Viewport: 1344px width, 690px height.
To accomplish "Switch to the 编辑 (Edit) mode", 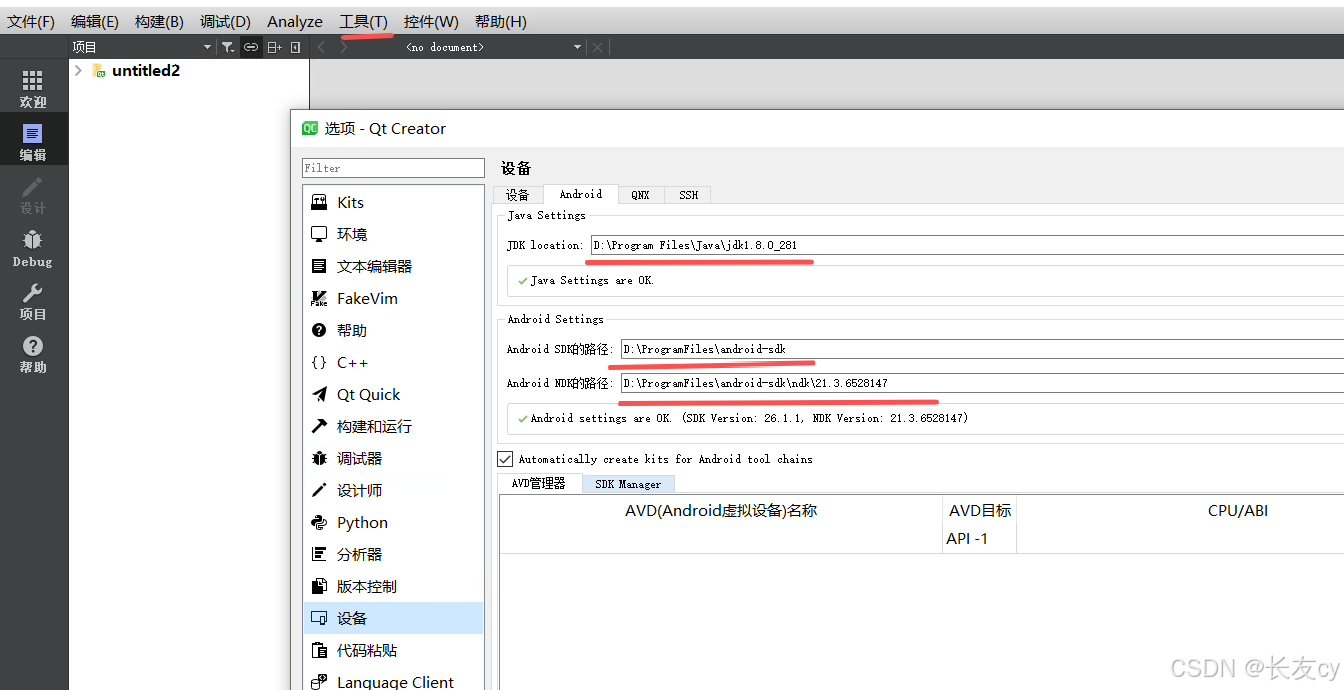I will (33, 140).
